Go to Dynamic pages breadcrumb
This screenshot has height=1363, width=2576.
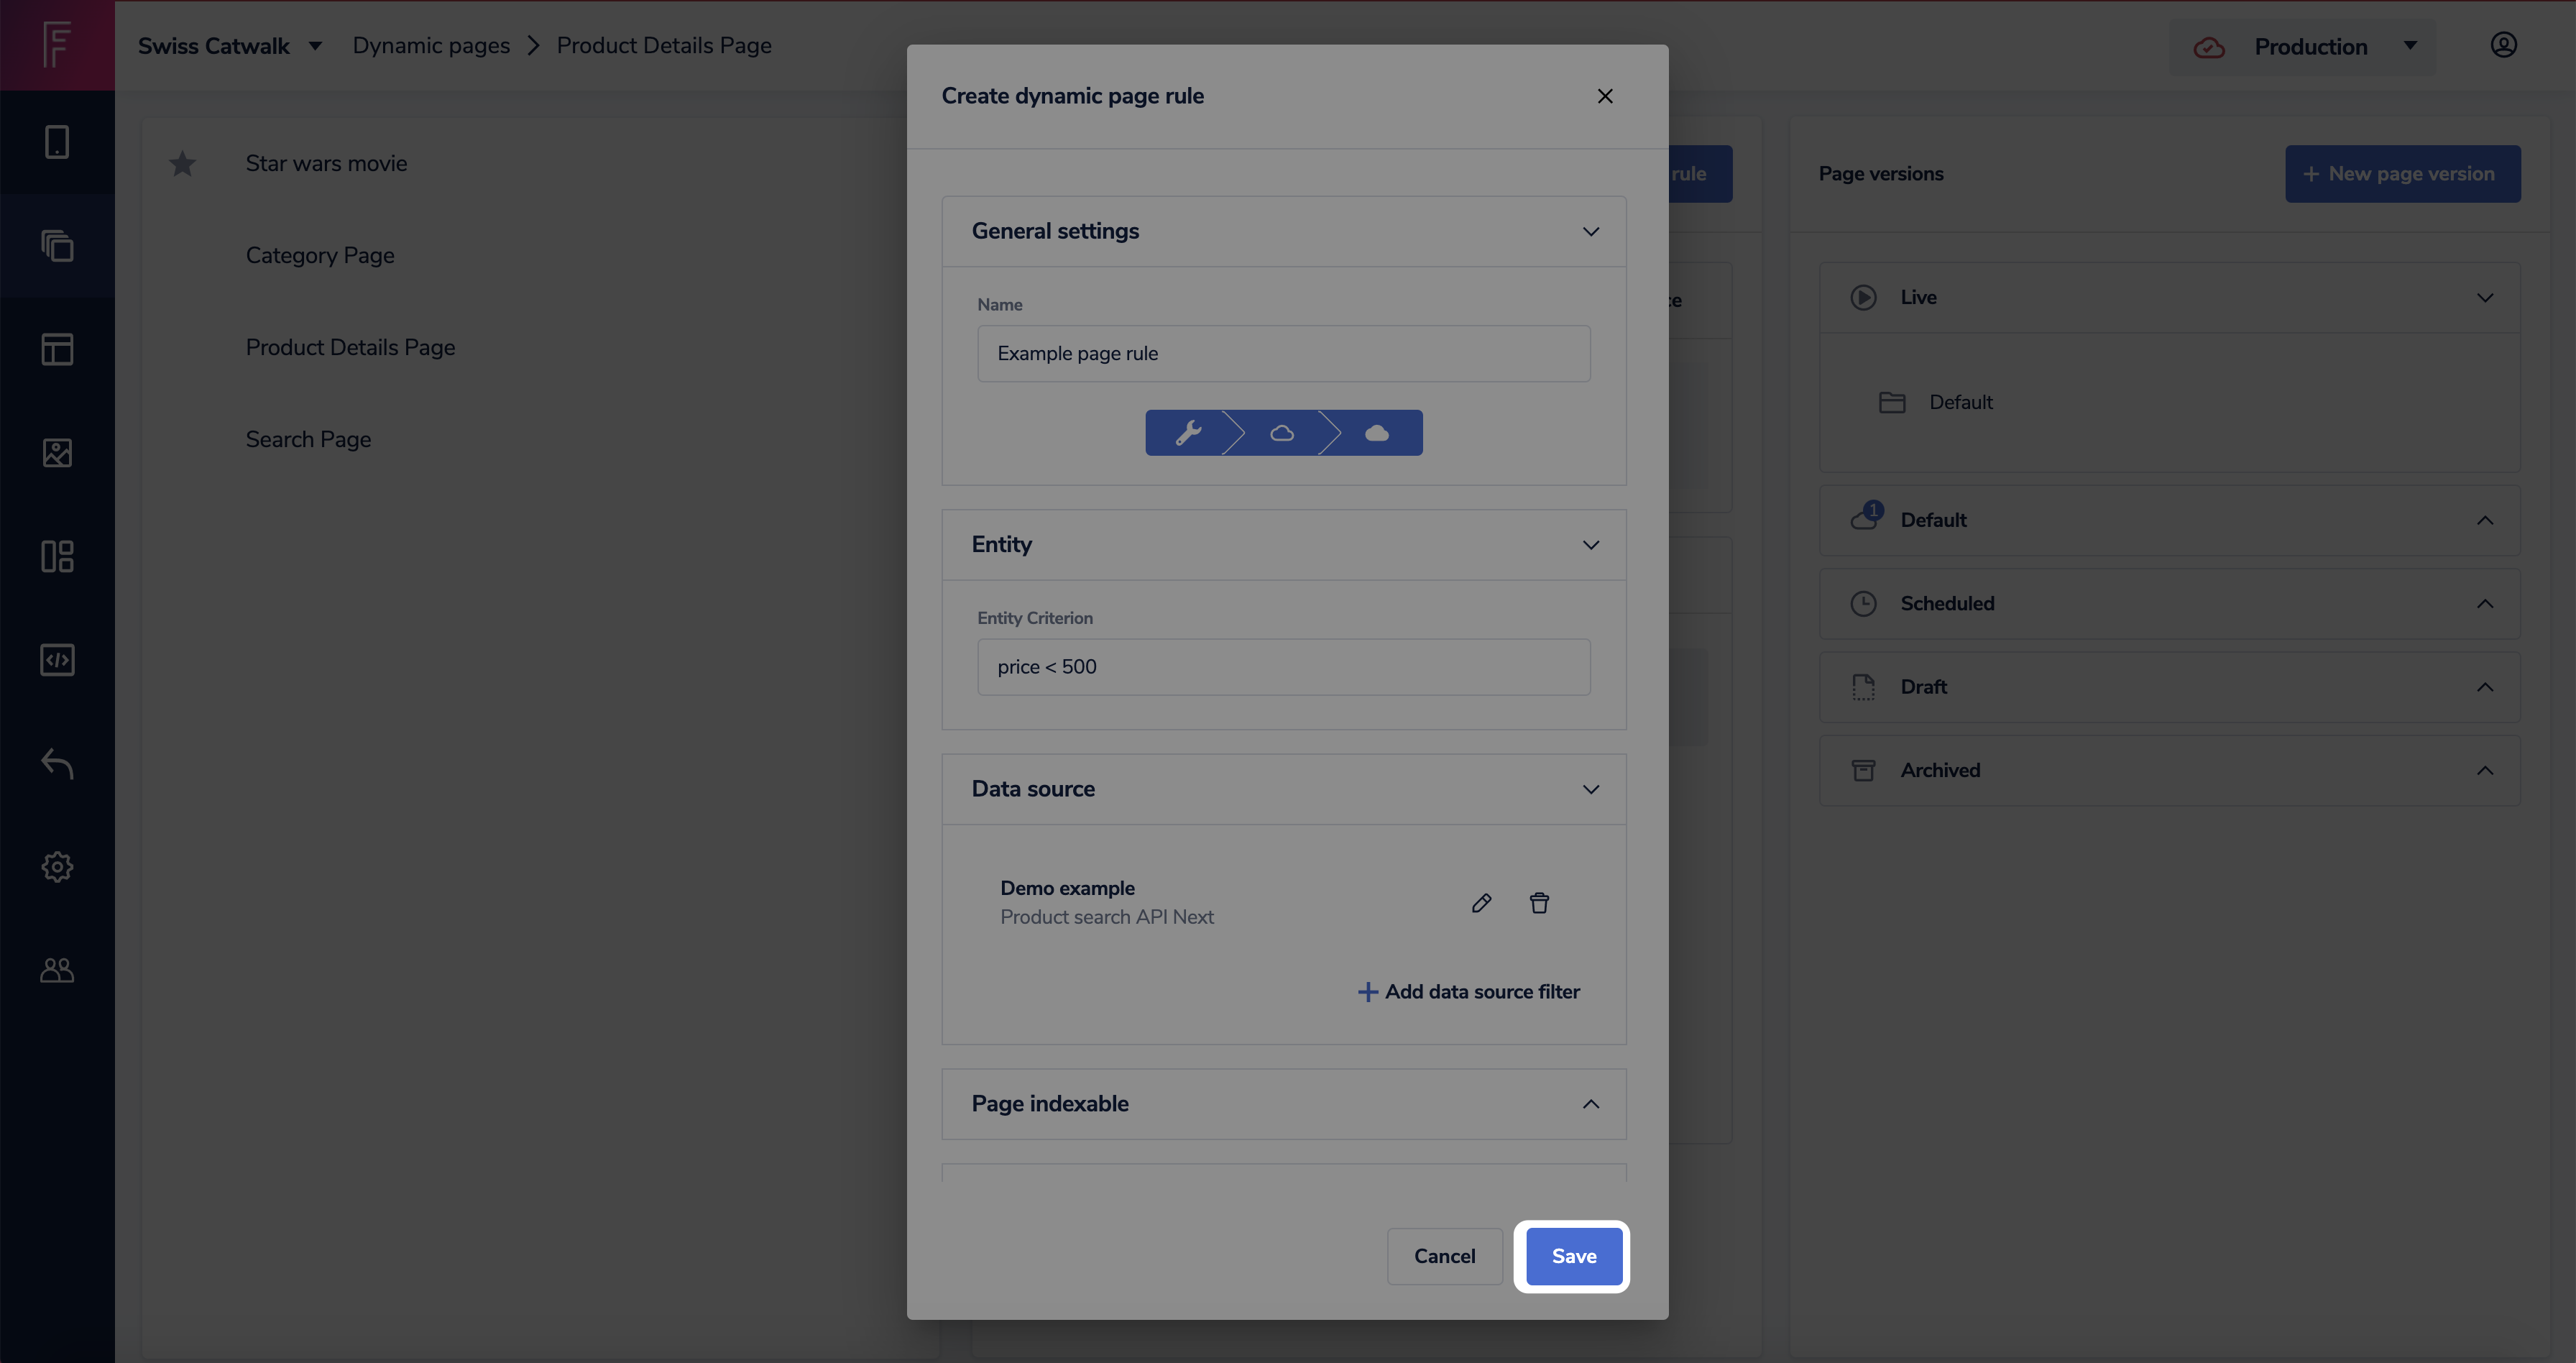pos(431,45)
